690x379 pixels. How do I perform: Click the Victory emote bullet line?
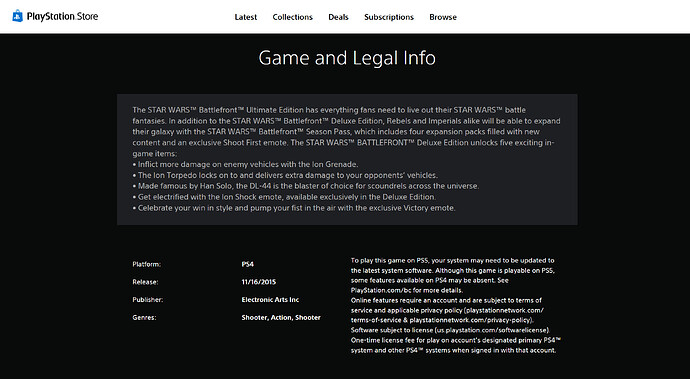(294, 208)
